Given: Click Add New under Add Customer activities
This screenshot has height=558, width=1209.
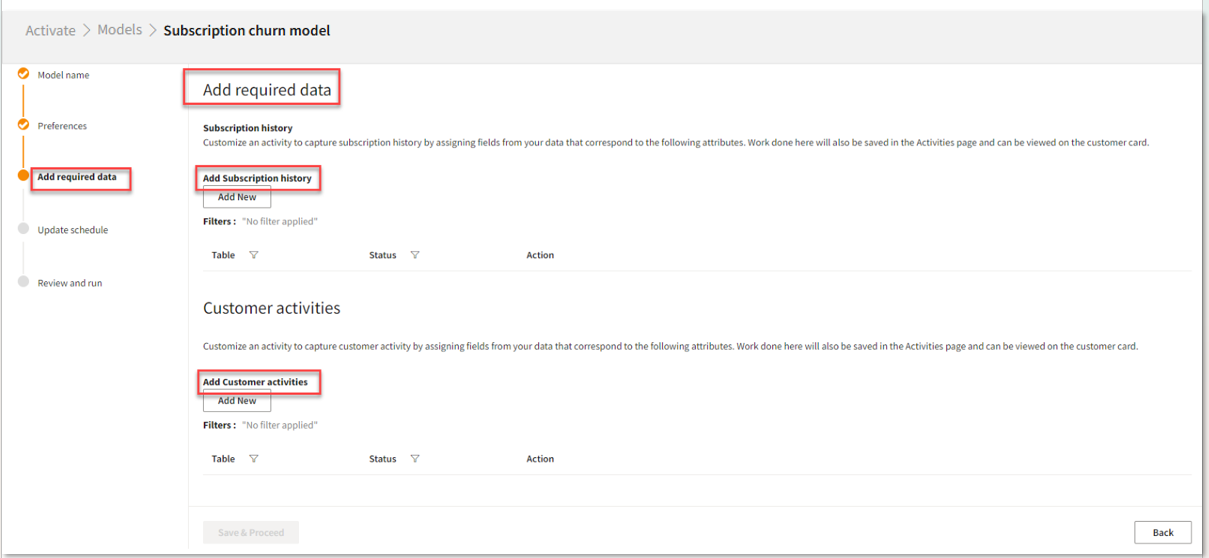Looking at the screenshot, I should tap(237, 401).
